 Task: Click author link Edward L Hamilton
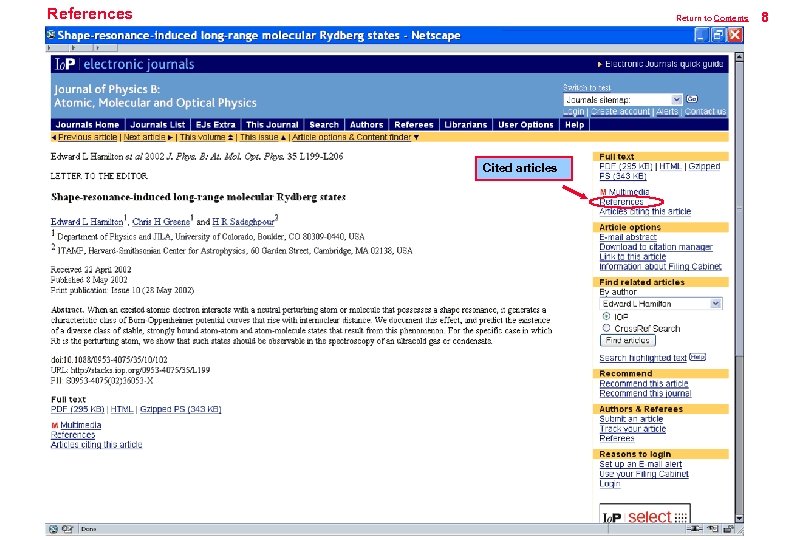click(x=87, y=222)
